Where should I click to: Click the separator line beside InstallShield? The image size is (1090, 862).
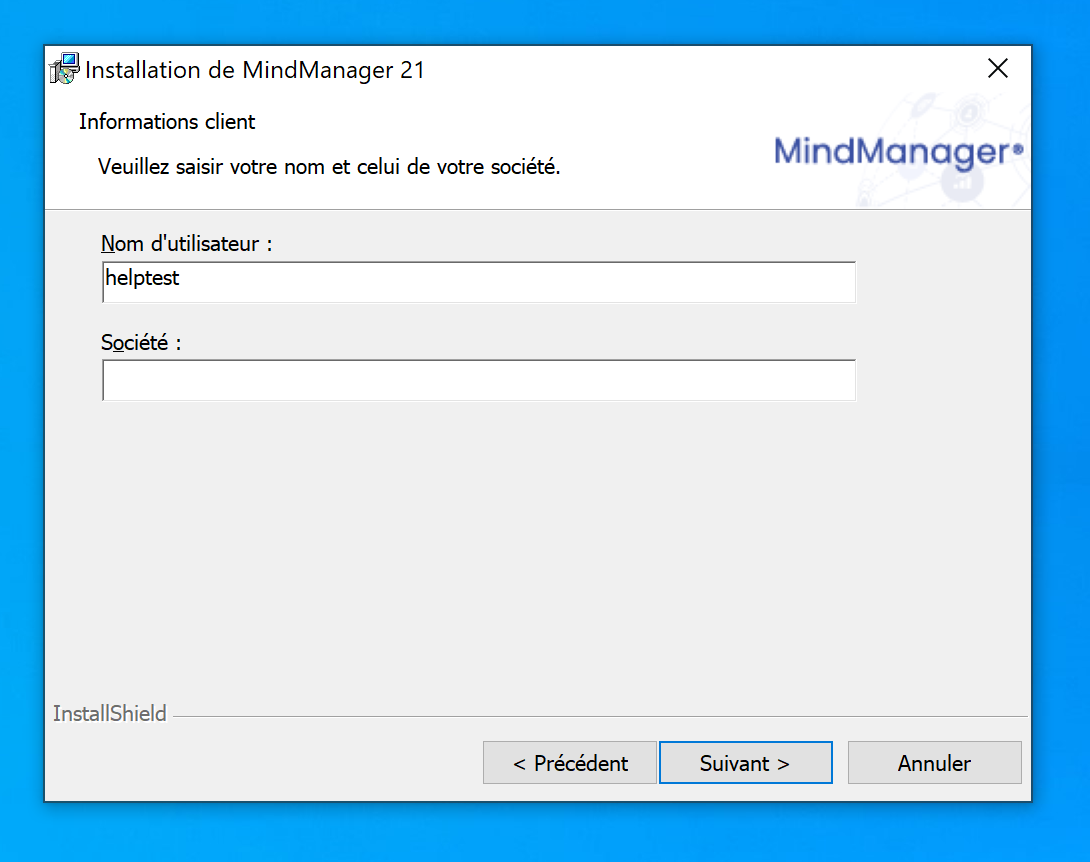coord(600,716)
